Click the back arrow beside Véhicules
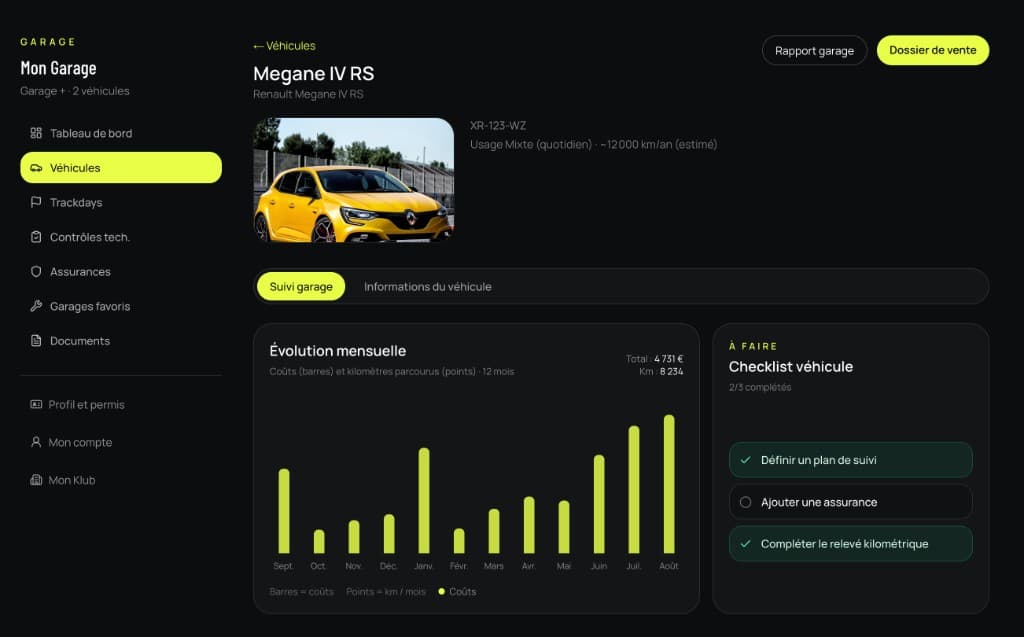 (258, 46)
